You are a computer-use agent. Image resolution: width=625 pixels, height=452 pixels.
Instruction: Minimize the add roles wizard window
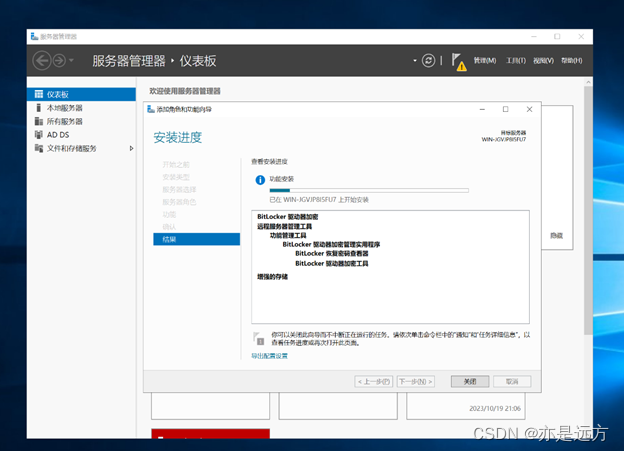[x=482, y=109]
